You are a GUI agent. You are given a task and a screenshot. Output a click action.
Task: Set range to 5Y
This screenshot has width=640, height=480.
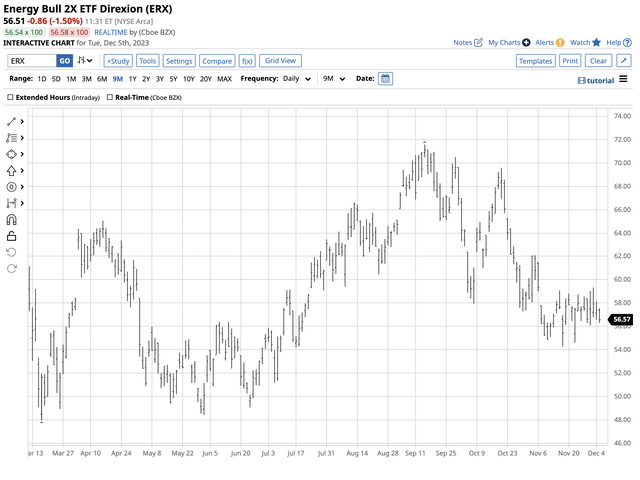173,79
